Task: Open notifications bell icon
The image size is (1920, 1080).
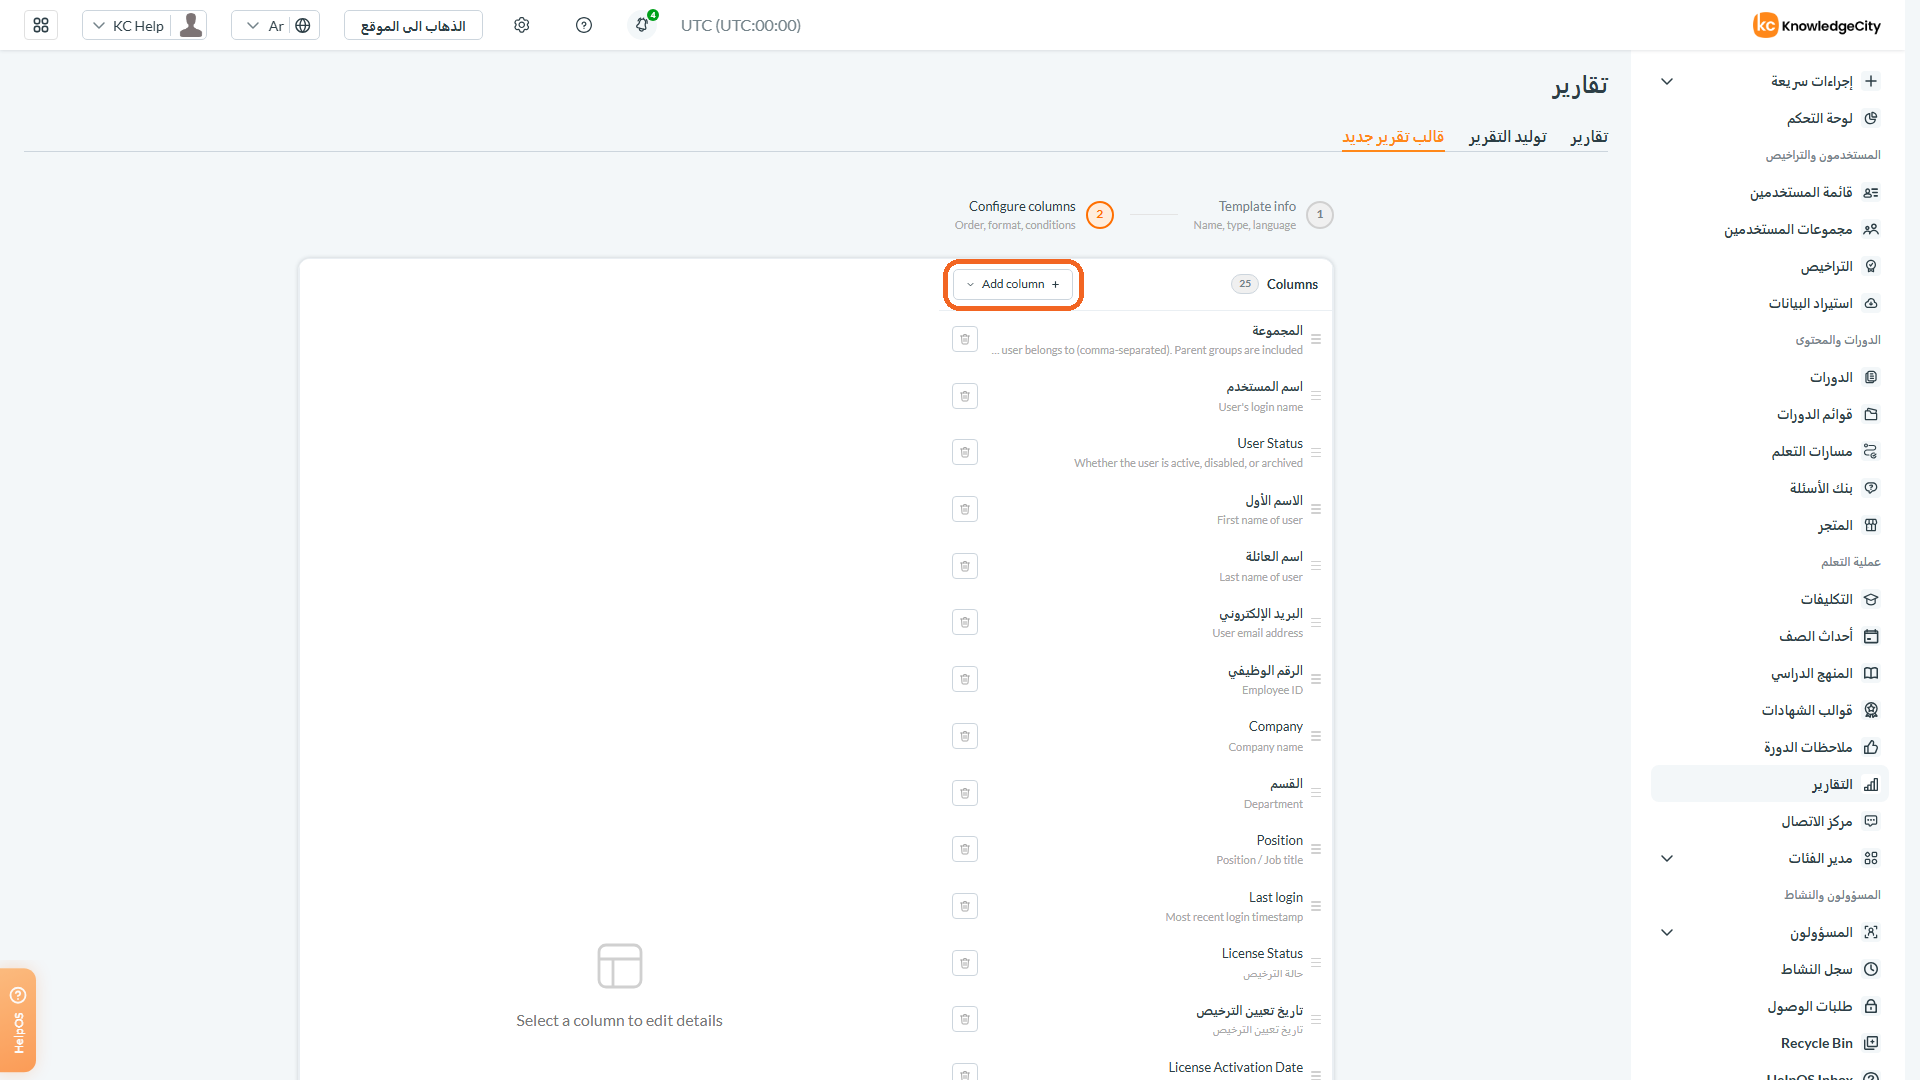Action: (x=643, y=25)
